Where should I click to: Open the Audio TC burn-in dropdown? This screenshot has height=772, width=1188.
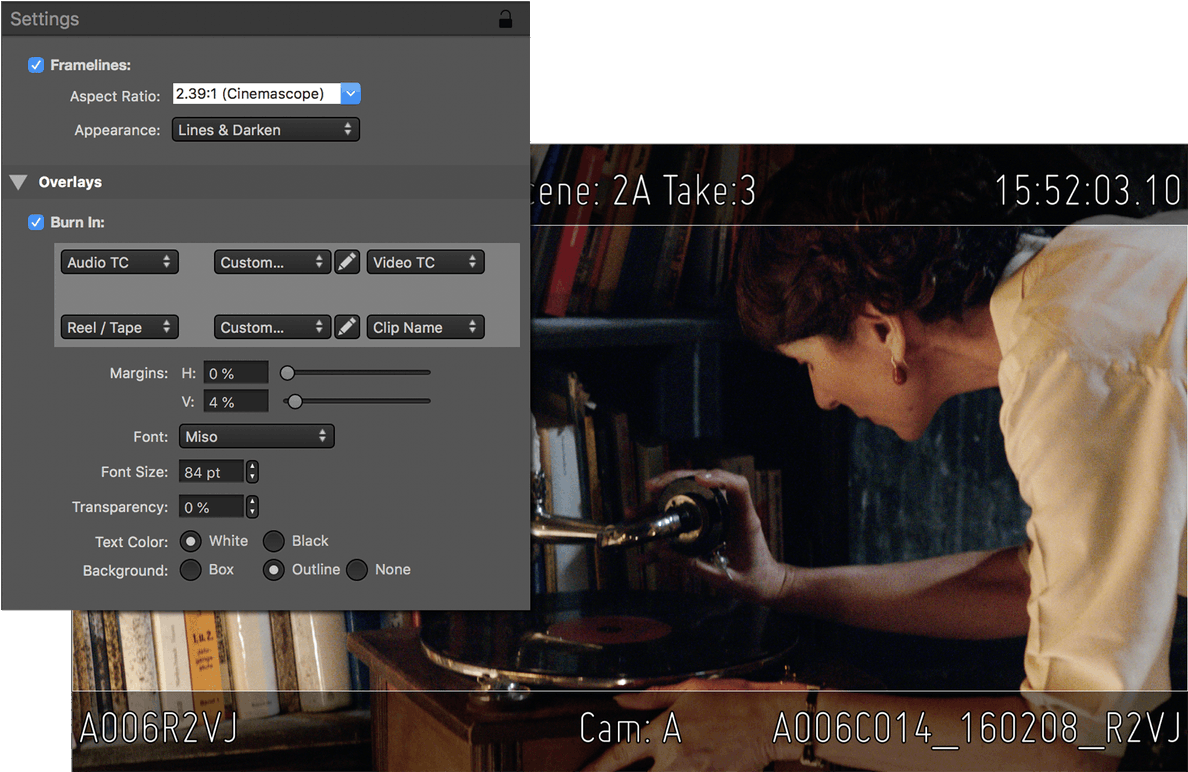point(120,262)
